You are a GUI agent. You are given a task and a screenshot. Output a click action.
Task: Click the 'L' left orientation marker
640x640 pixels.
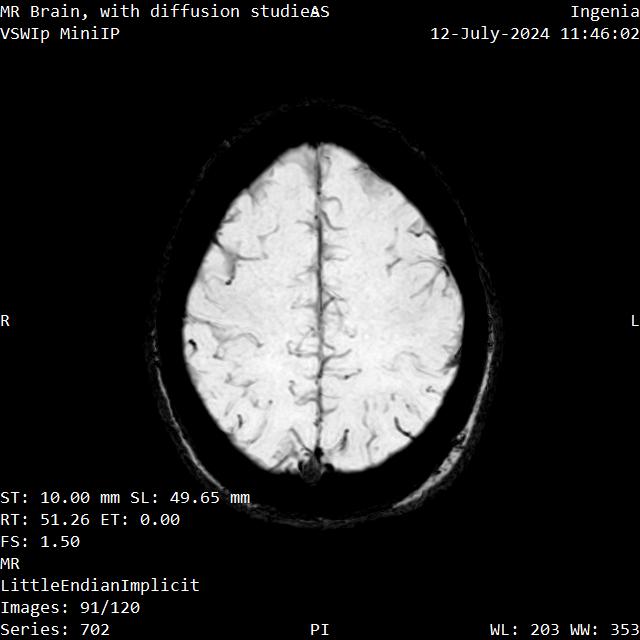(x=635, y=321)
